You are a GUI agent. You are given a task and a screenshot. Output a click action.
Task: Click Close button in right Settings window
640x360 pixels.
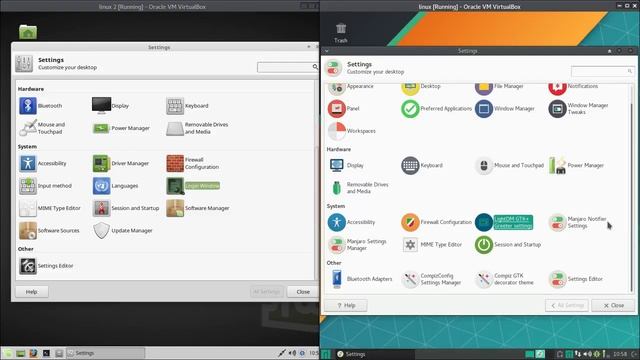[x=613, y=305]
